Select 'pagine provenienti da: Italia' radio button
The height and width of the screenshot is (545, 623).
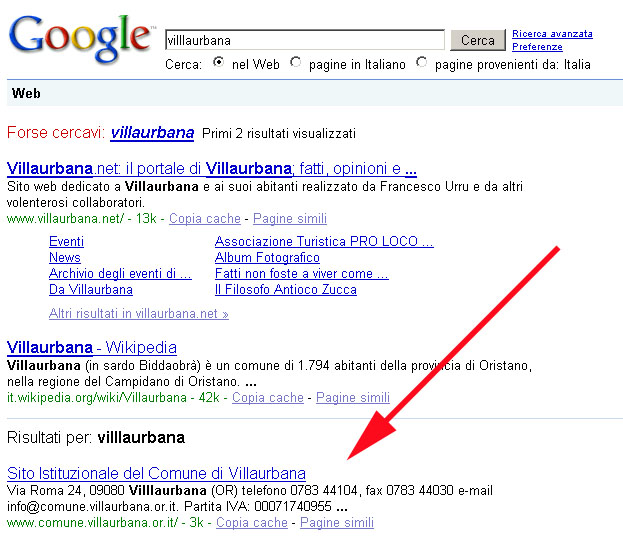[422, 62]
